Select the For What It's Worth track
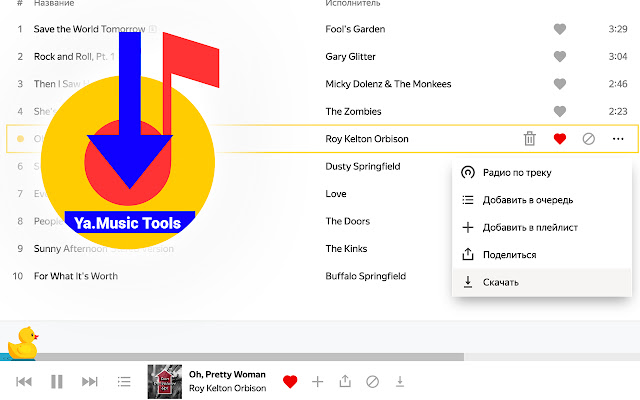The width and height of the screenshot is (640, 400). 76,276
